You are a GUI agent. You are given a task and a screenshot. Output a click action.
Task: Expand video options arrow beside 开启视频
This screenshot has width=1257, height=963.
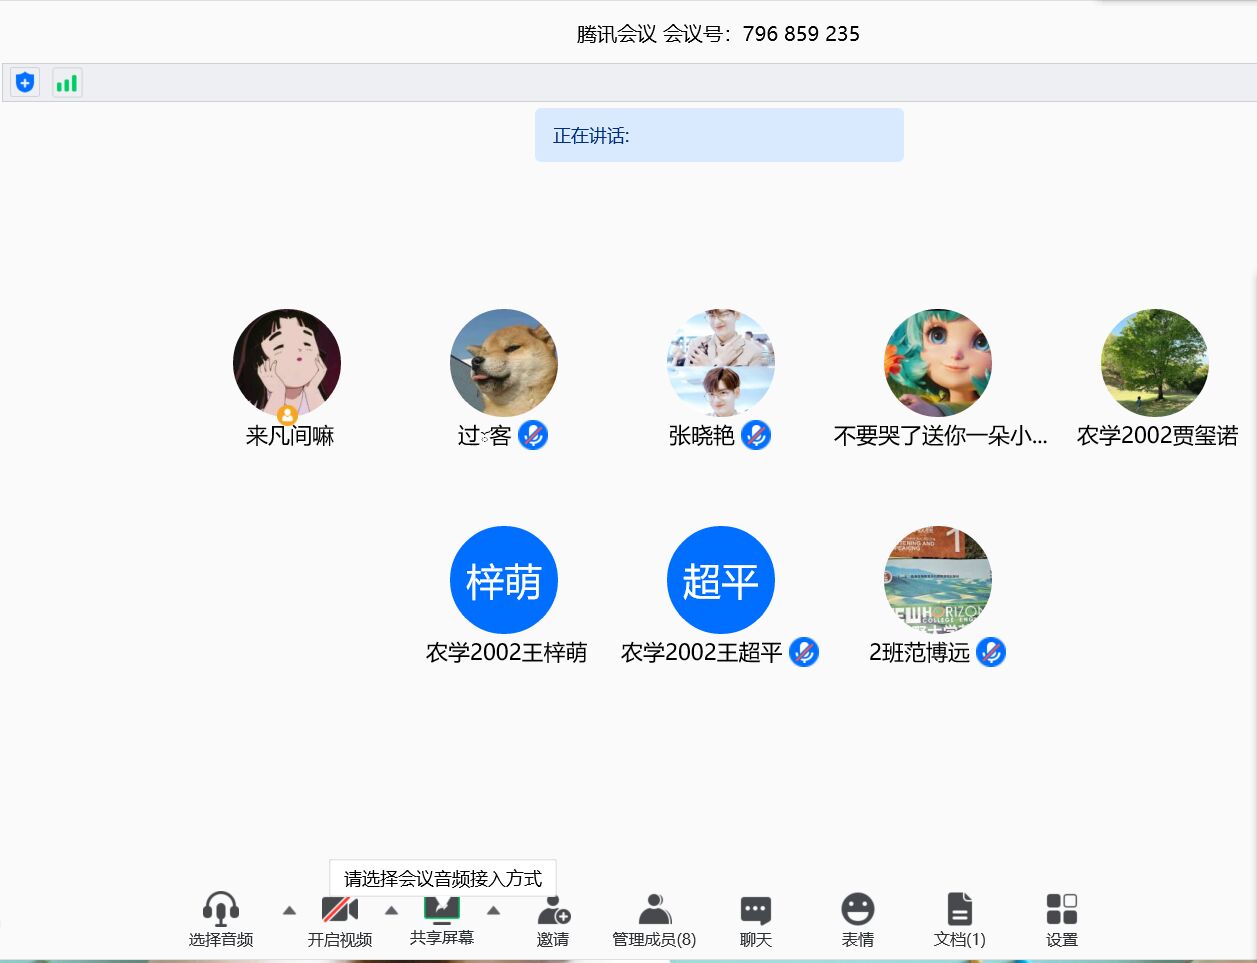(x=391, y=911)
